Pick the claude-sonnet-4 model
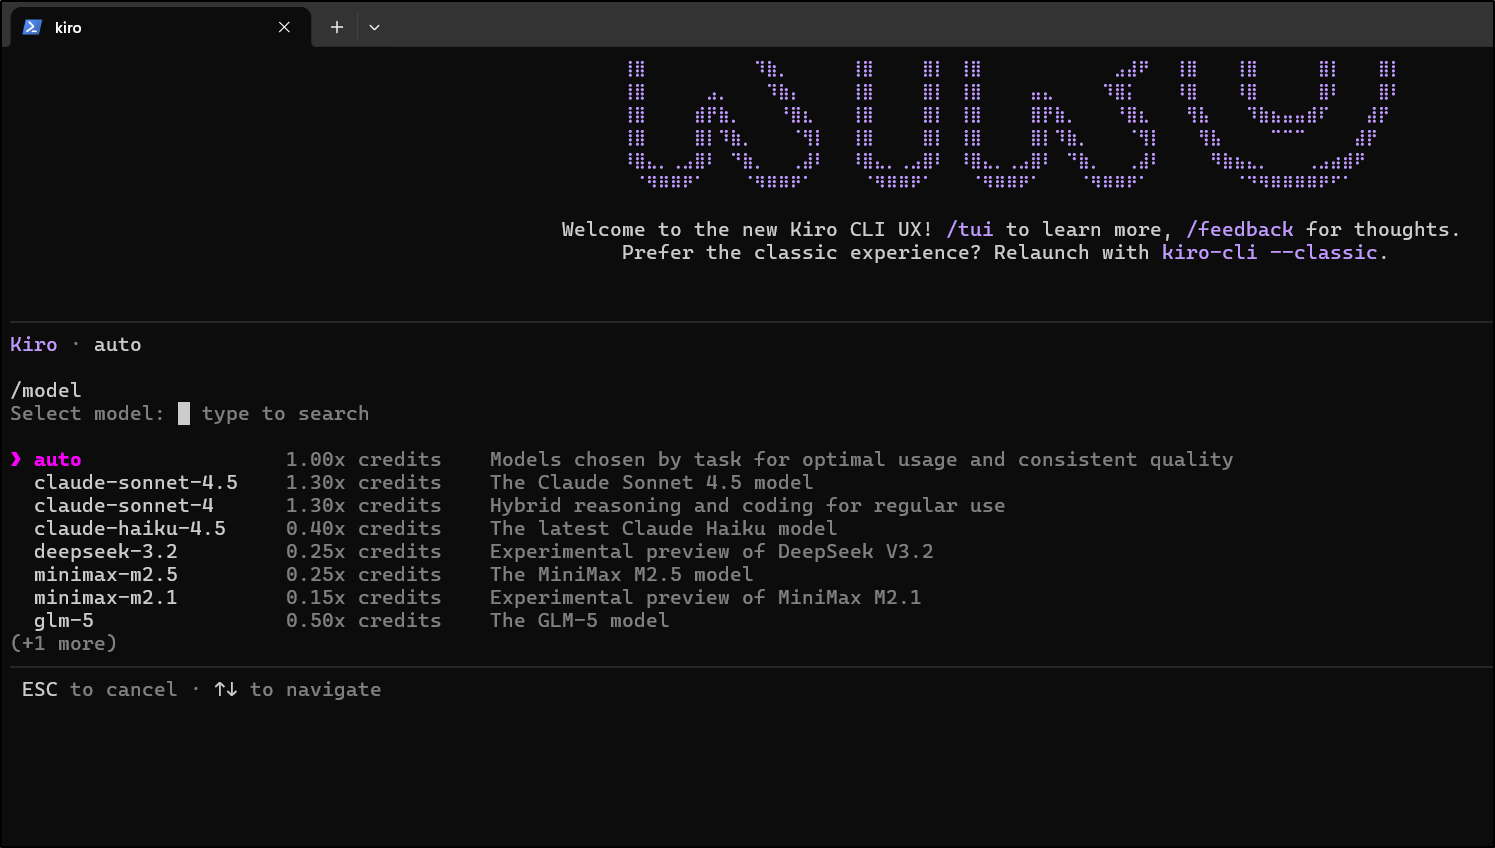The image size is (1495, 848). (x=124, y=506)
